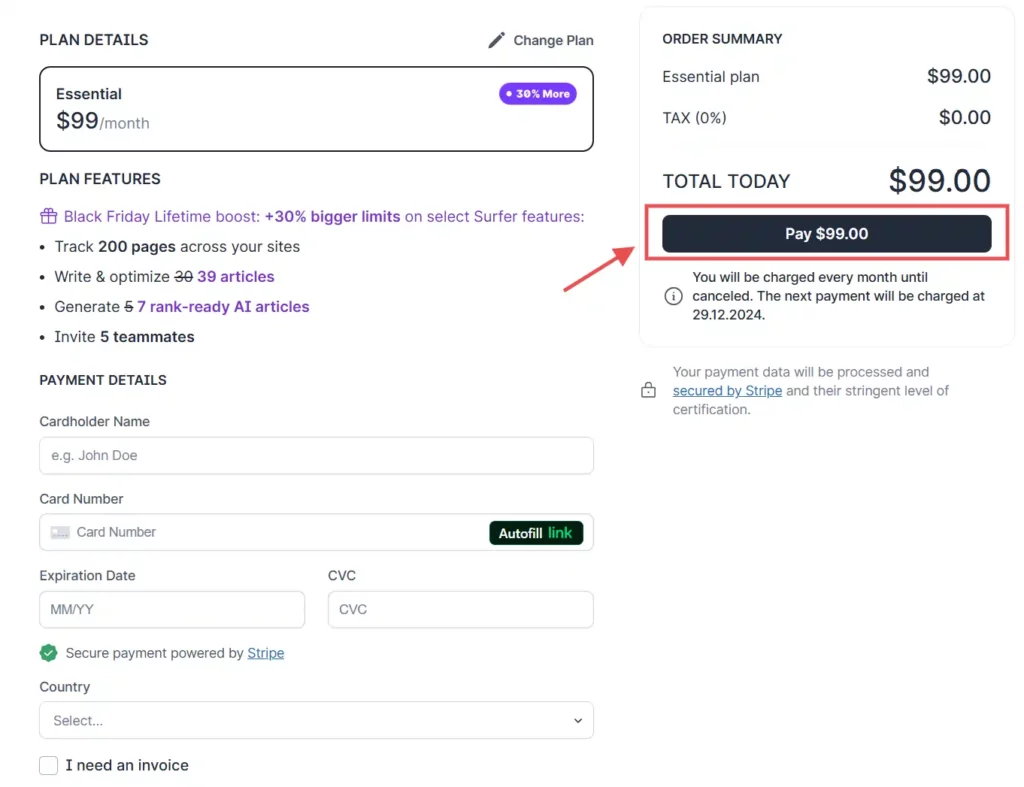The height and width of the screenshot is (787, 1024).
Task: Click the card icon inside the Card Number field
Action: click(x=62, y=532)
